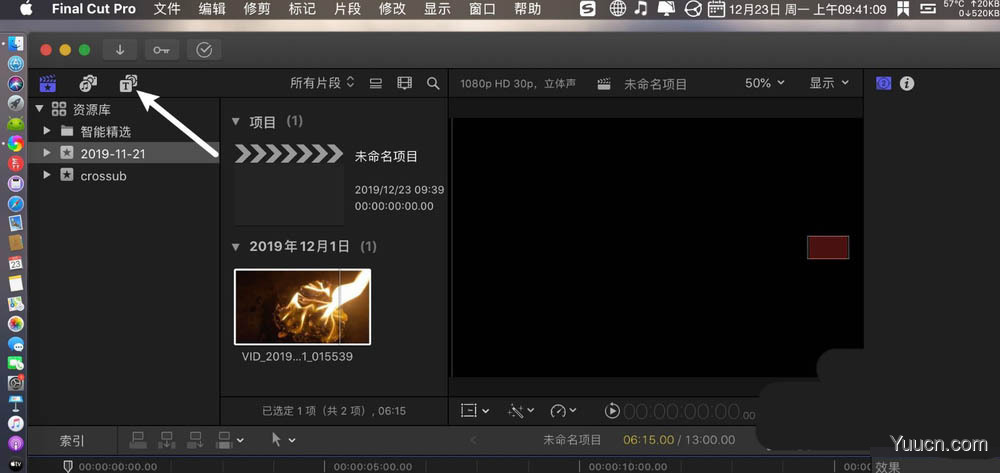
Task: Open the 文件 menu
Action: click(x=167, y=9)
